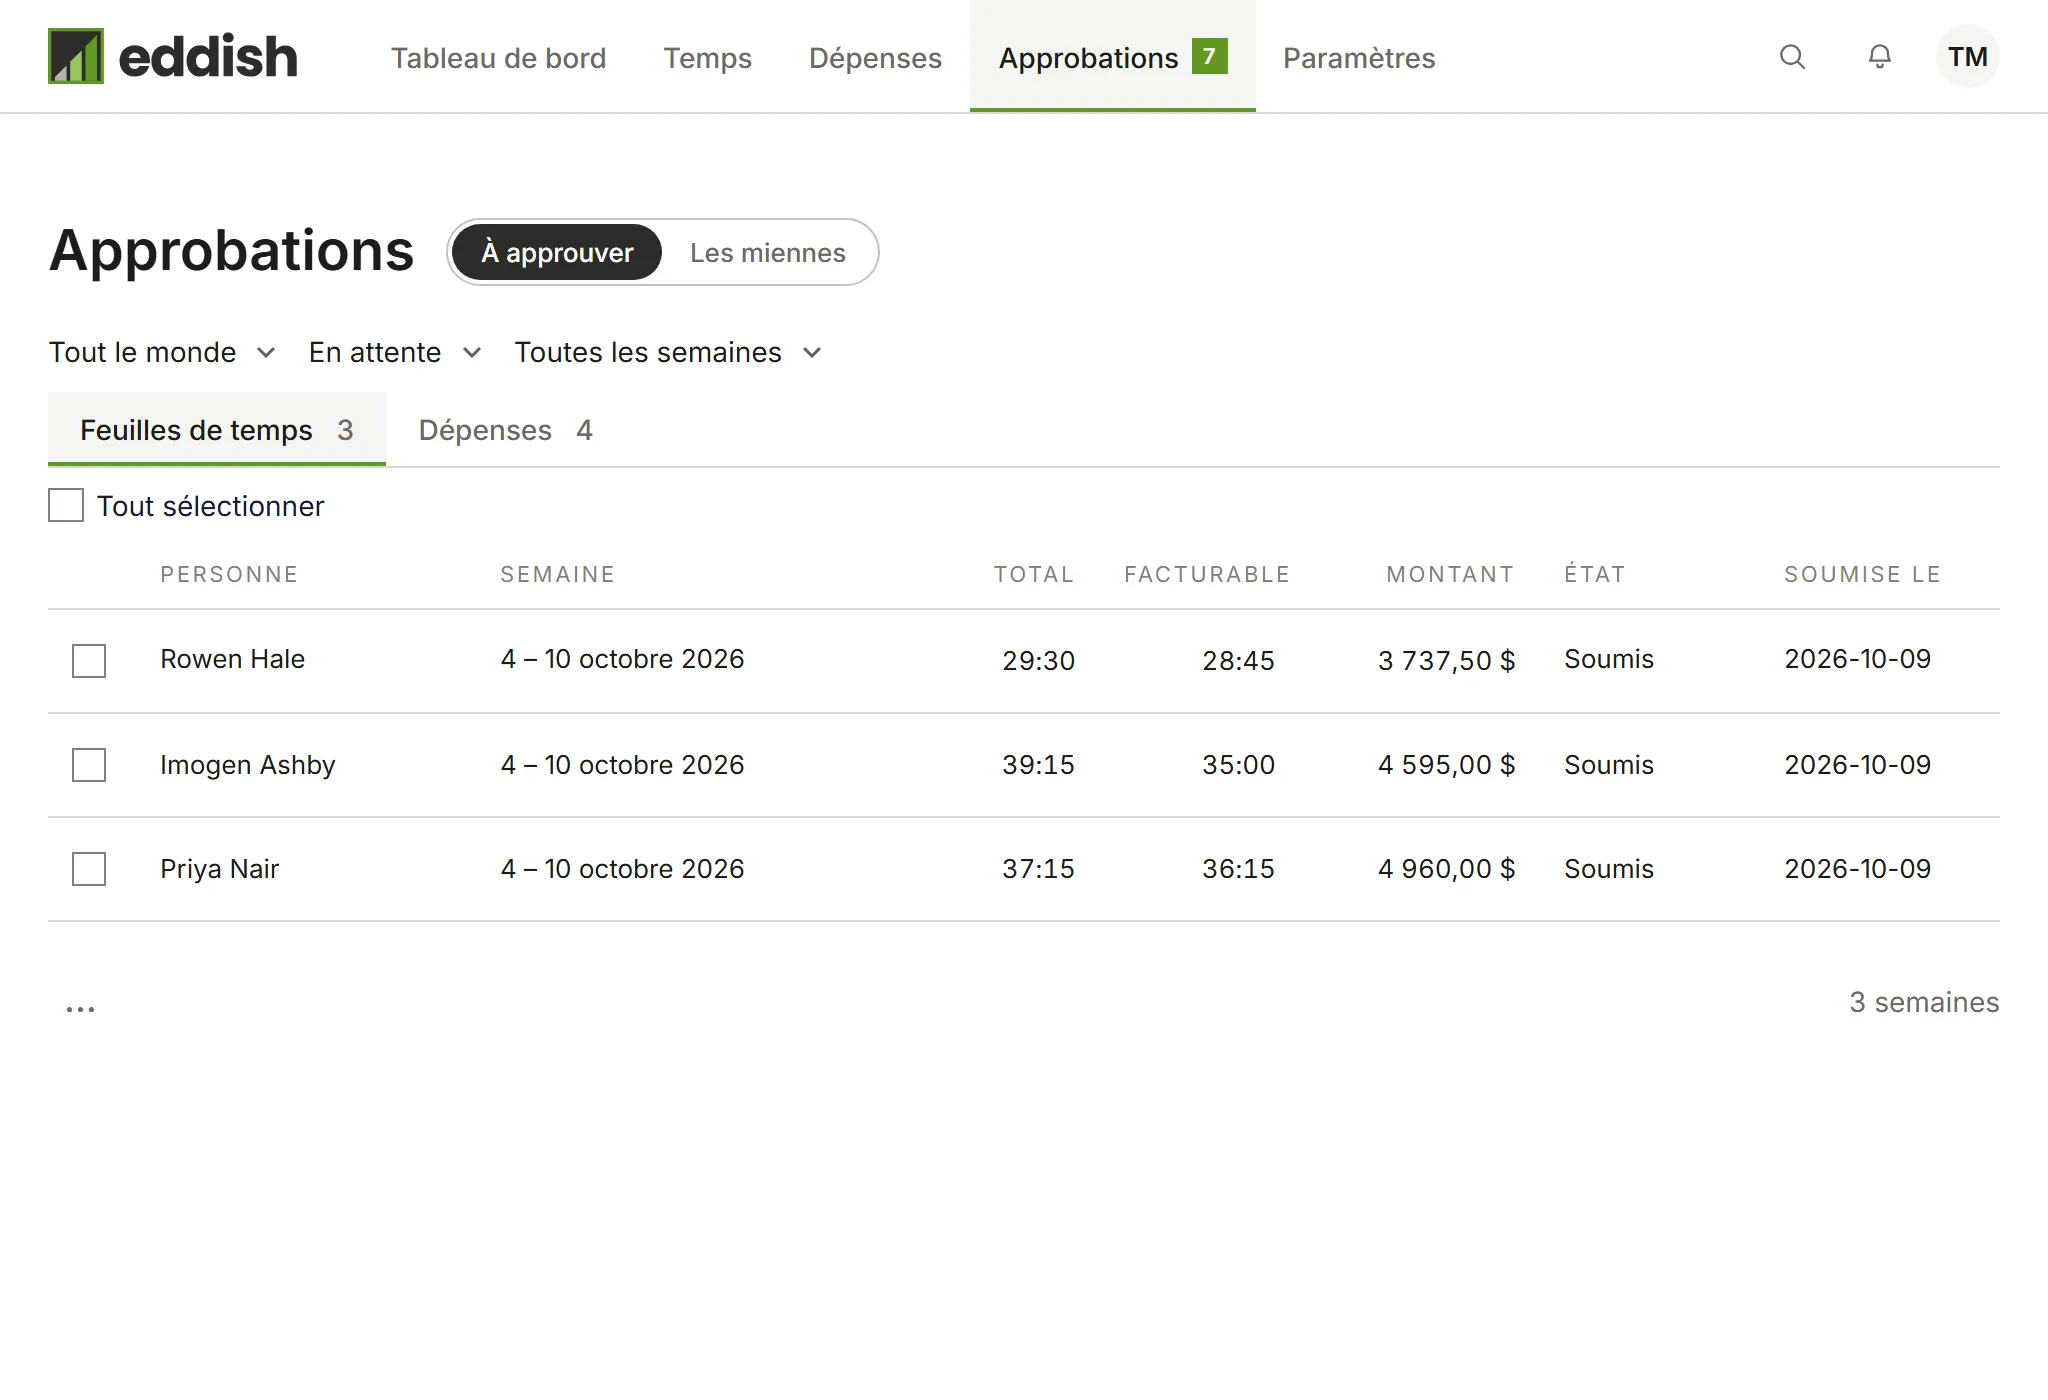The height and width of the screenshot is (1400, 2048).
Task: Click the amount 3 737,50 $
Action: (1446, 660)
